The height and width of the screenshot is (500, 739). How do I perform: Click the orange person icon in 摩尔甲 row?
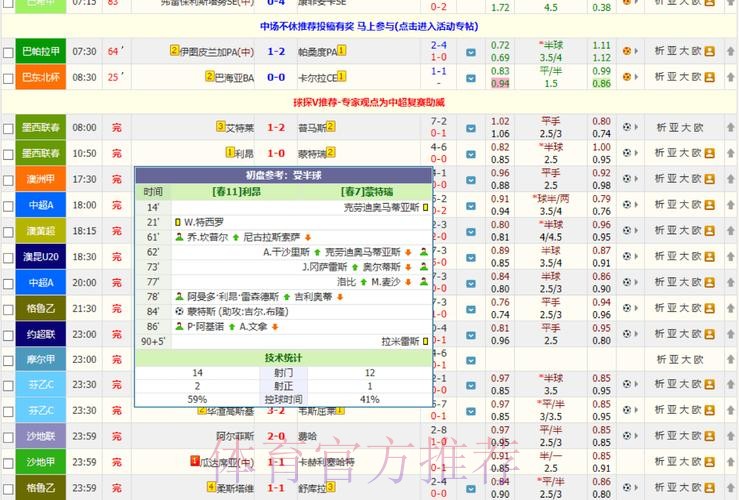pos(709,360)
